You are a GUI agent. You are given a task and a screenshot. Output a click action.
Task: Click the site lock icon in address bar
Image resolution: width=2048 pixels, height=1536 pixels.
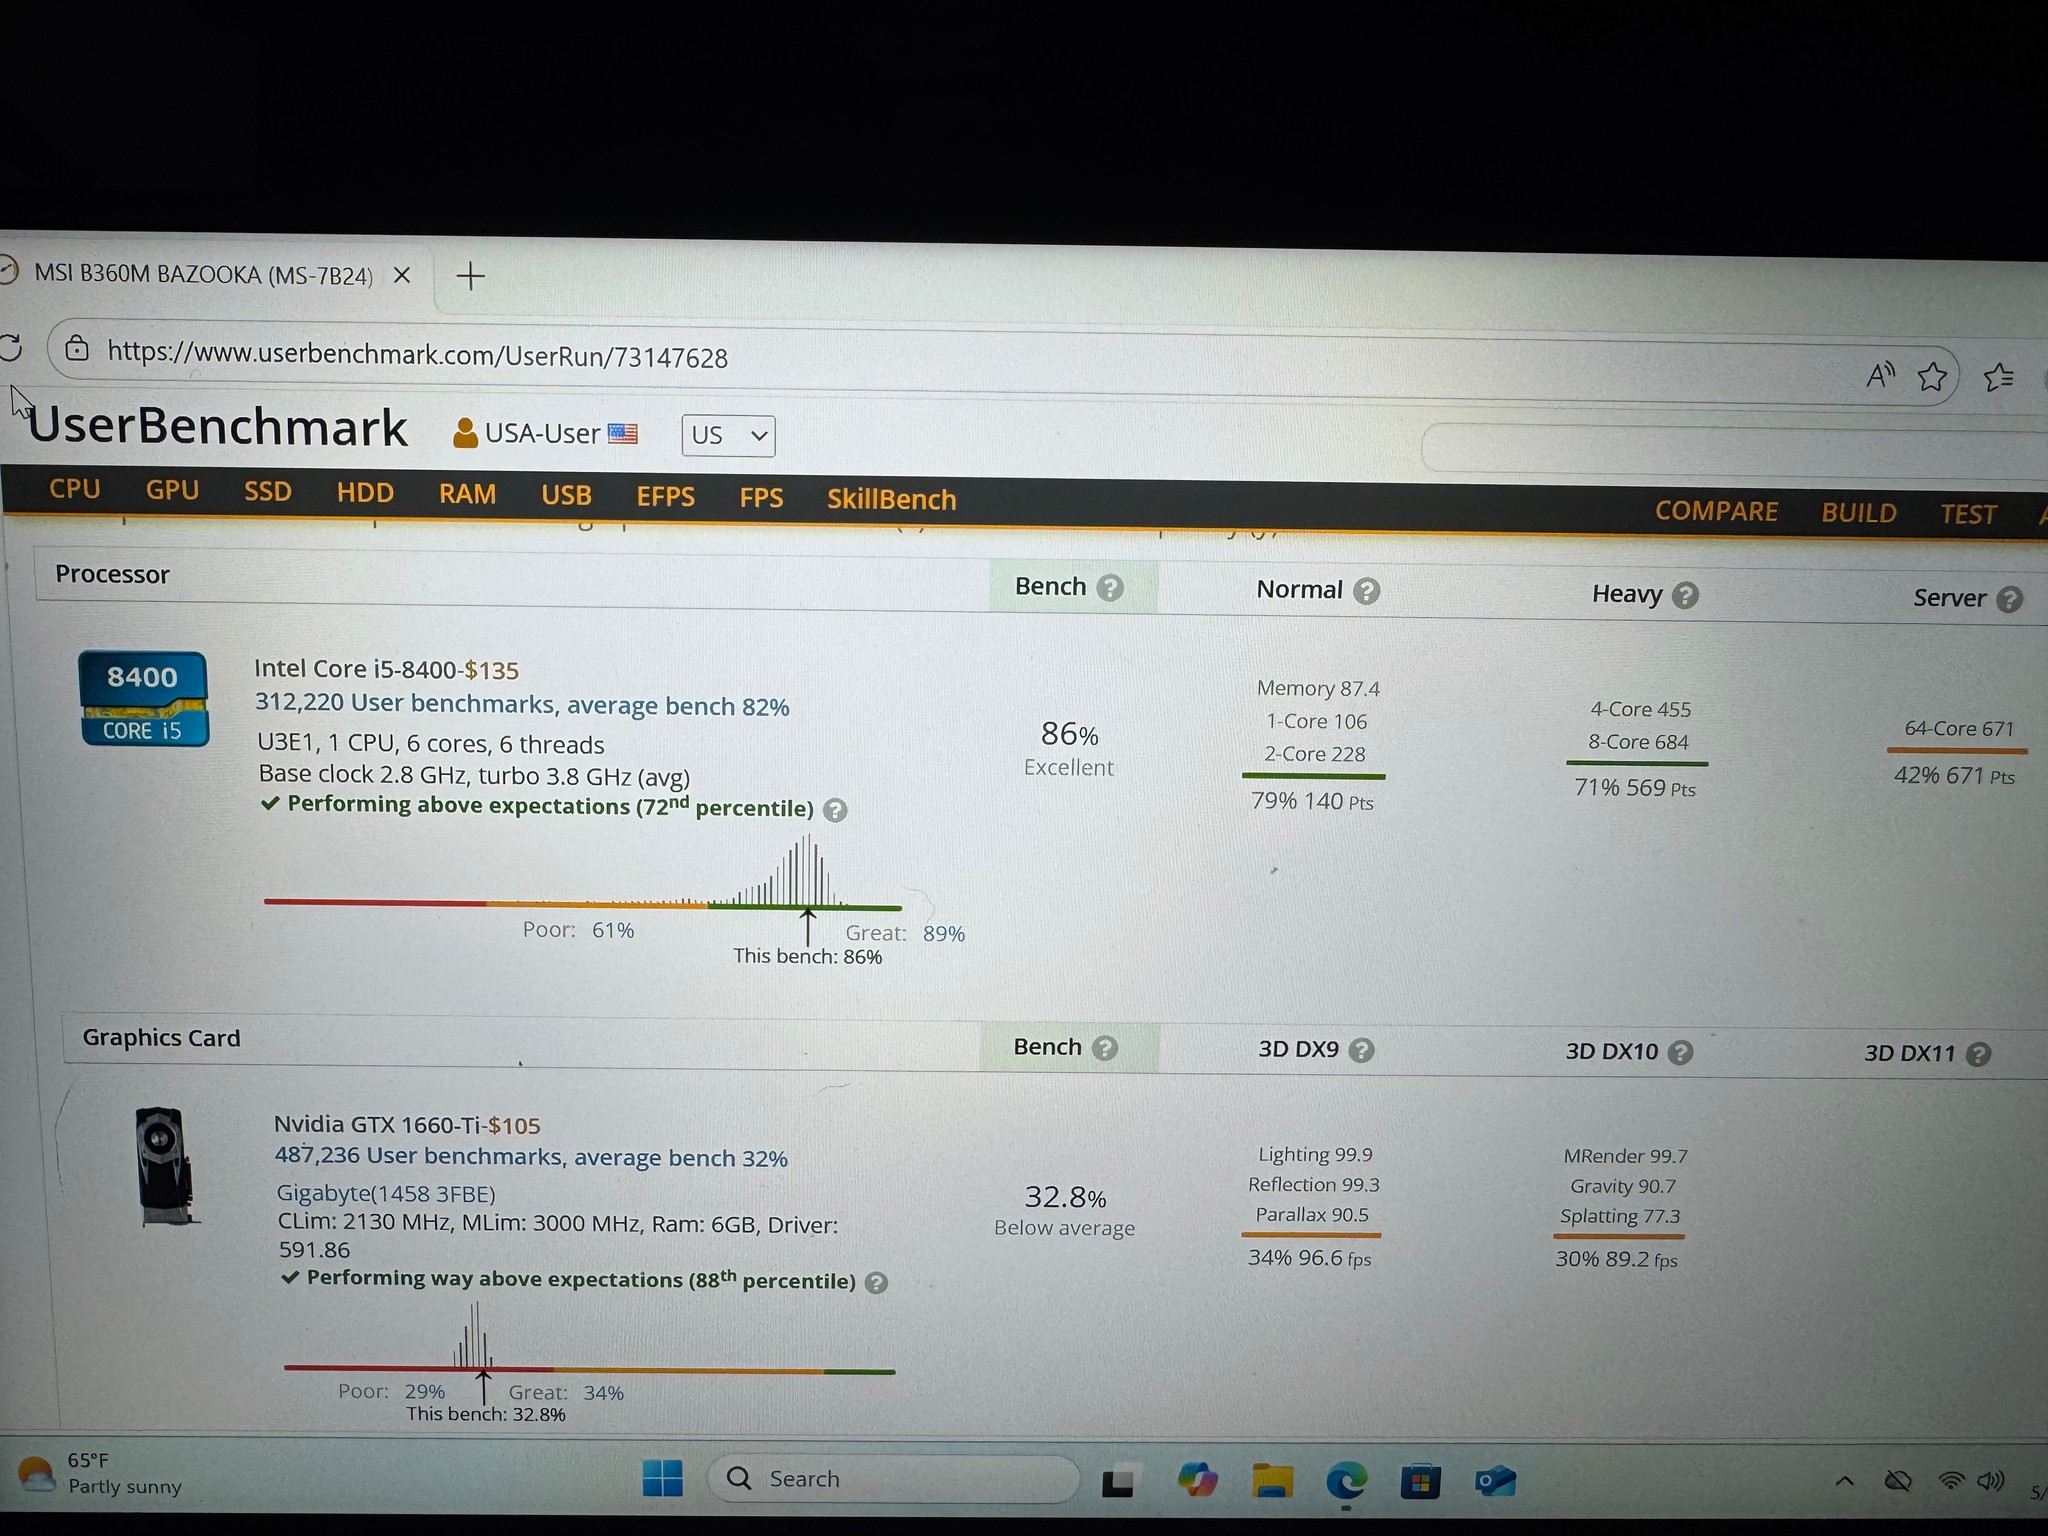[77, 349]
